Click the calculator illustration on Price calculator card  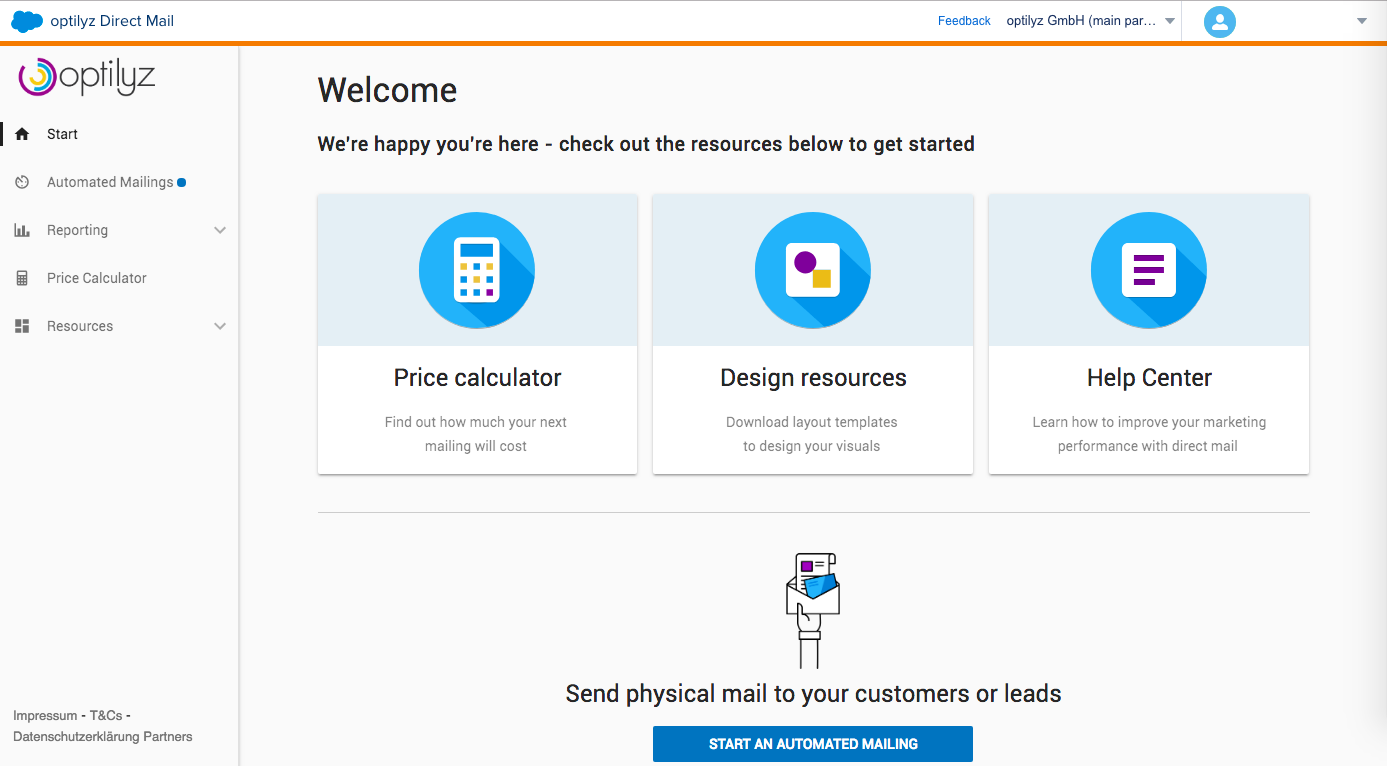[x=477, y=270]
